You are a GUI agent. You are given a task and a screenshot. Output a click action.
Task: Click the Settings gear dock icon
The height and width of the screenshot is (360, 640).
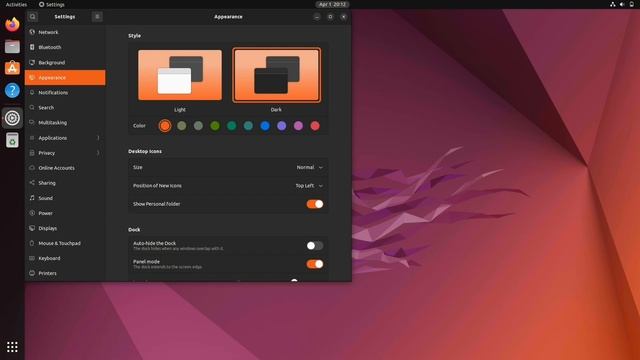tap(12, 118)
